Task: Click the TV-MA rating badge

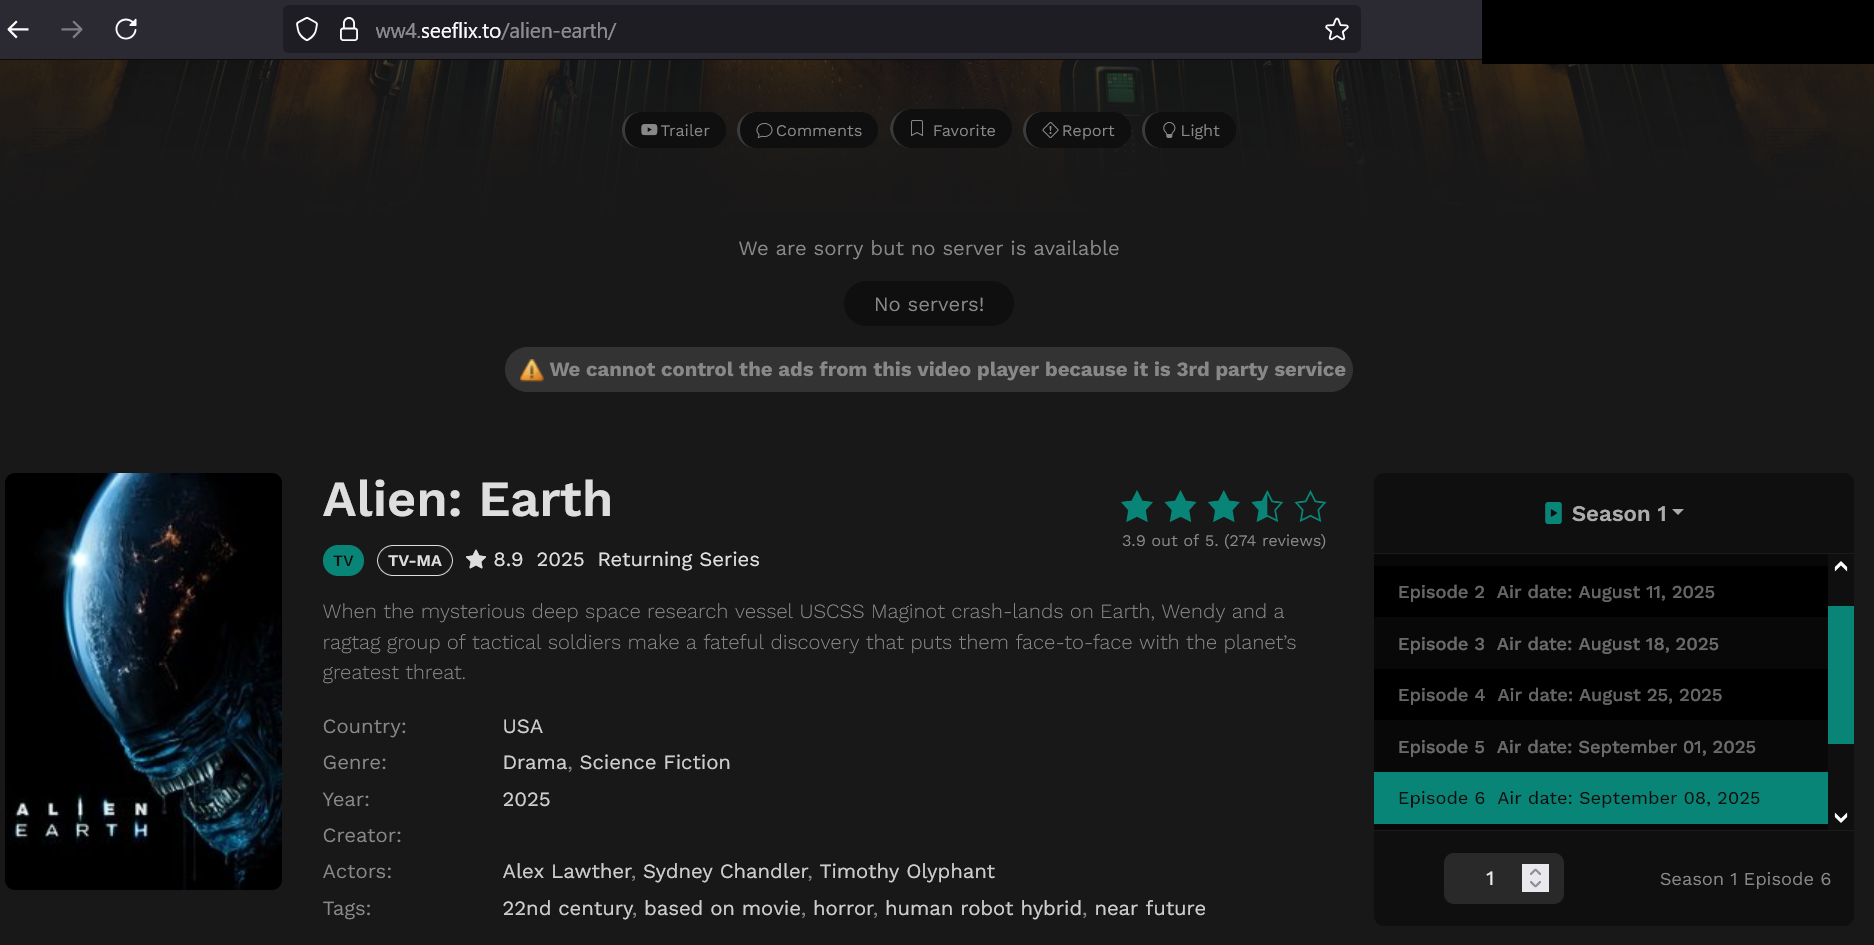Action: tap(415, 560)
